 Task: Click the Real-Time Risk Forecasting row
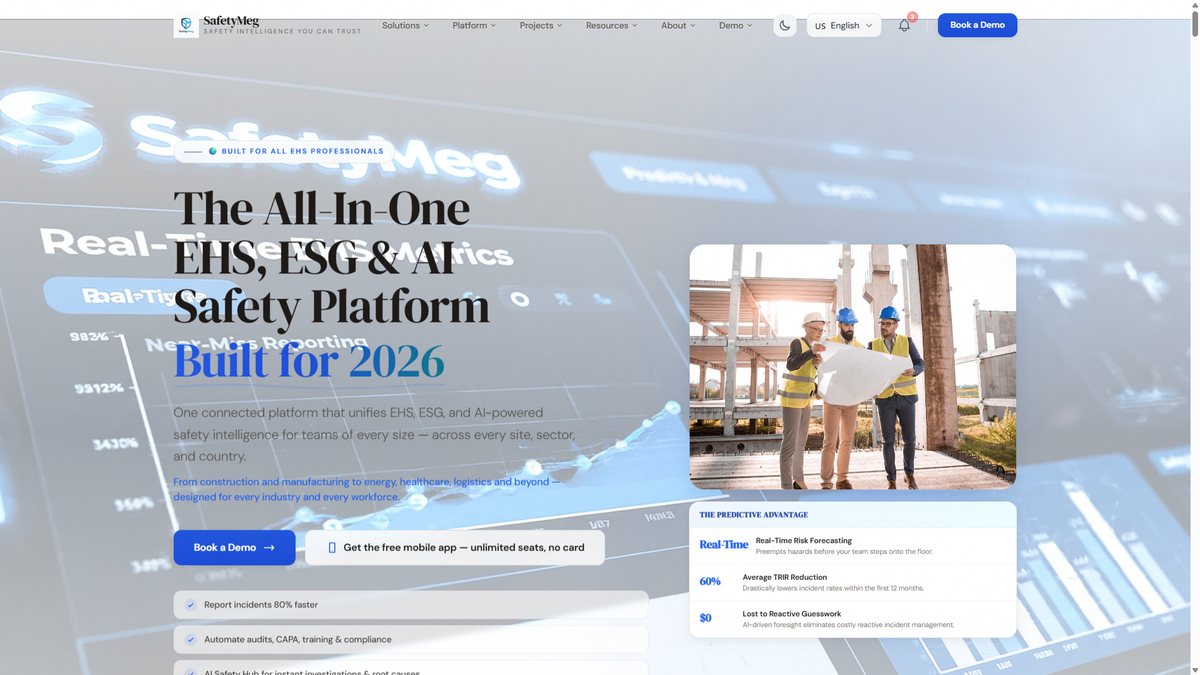pos(853,545)
